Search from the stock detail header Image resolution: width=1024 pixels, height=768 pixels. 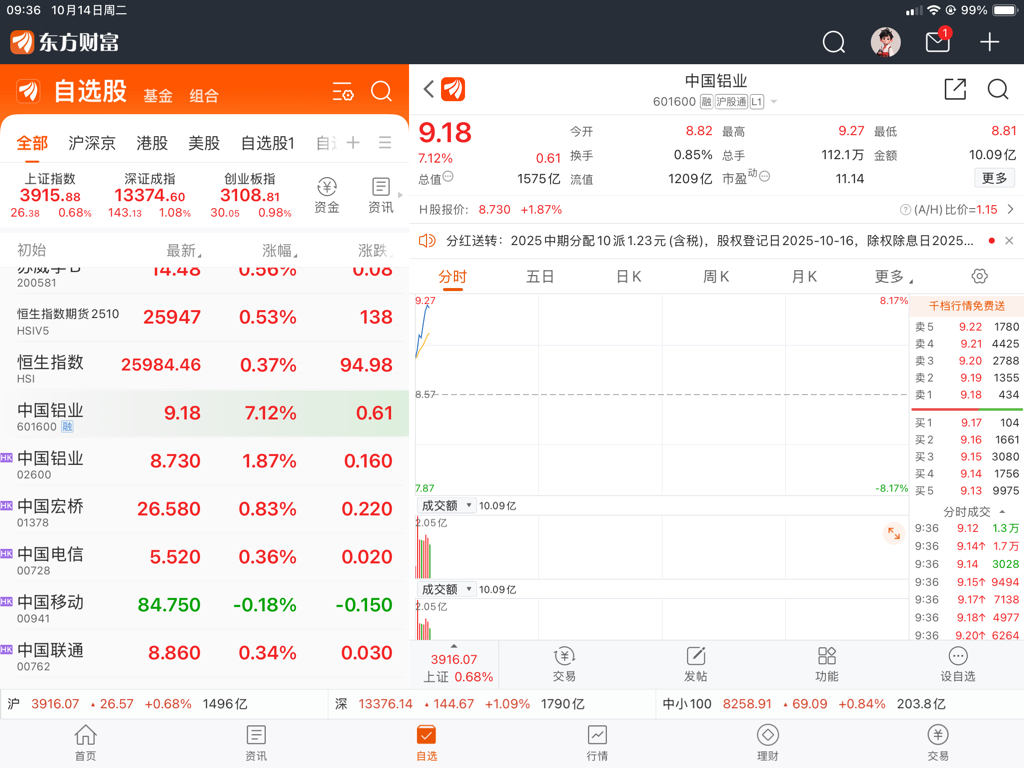pyautogui.click(x=998, y=89)
